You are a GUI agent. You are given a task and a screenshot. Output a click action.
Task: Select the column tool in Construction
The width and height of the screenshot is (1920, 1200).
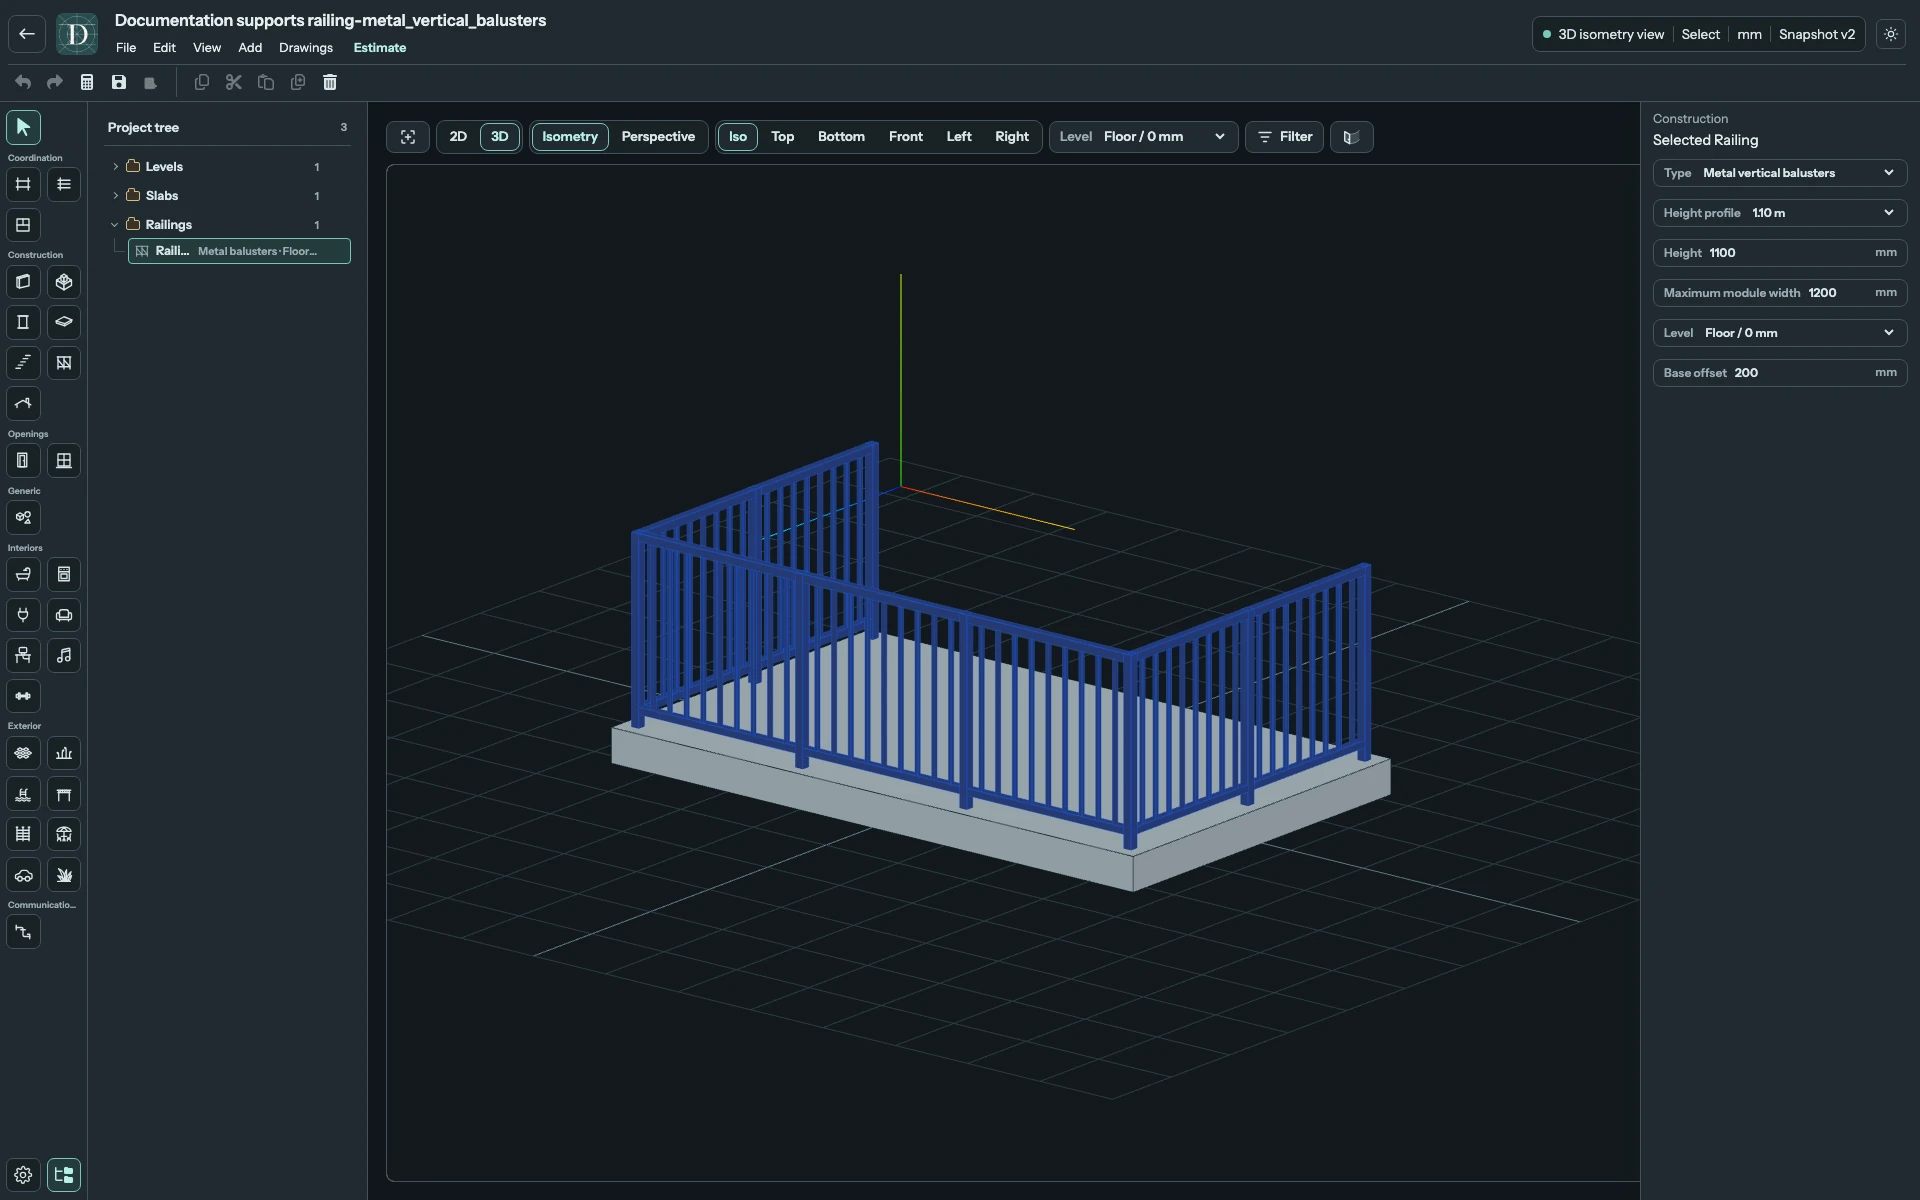[x=23, y=322]
